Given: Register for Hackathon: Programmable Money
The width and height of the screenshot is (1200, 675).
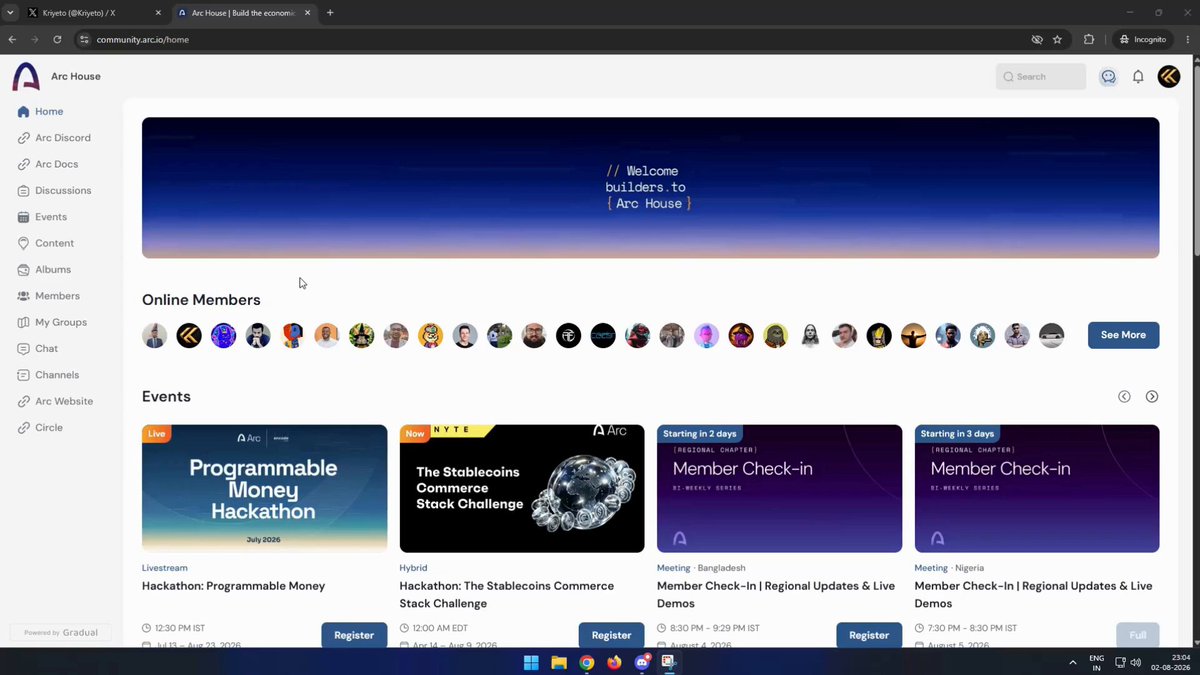Looking at the screenshot, I should point(354,635).
